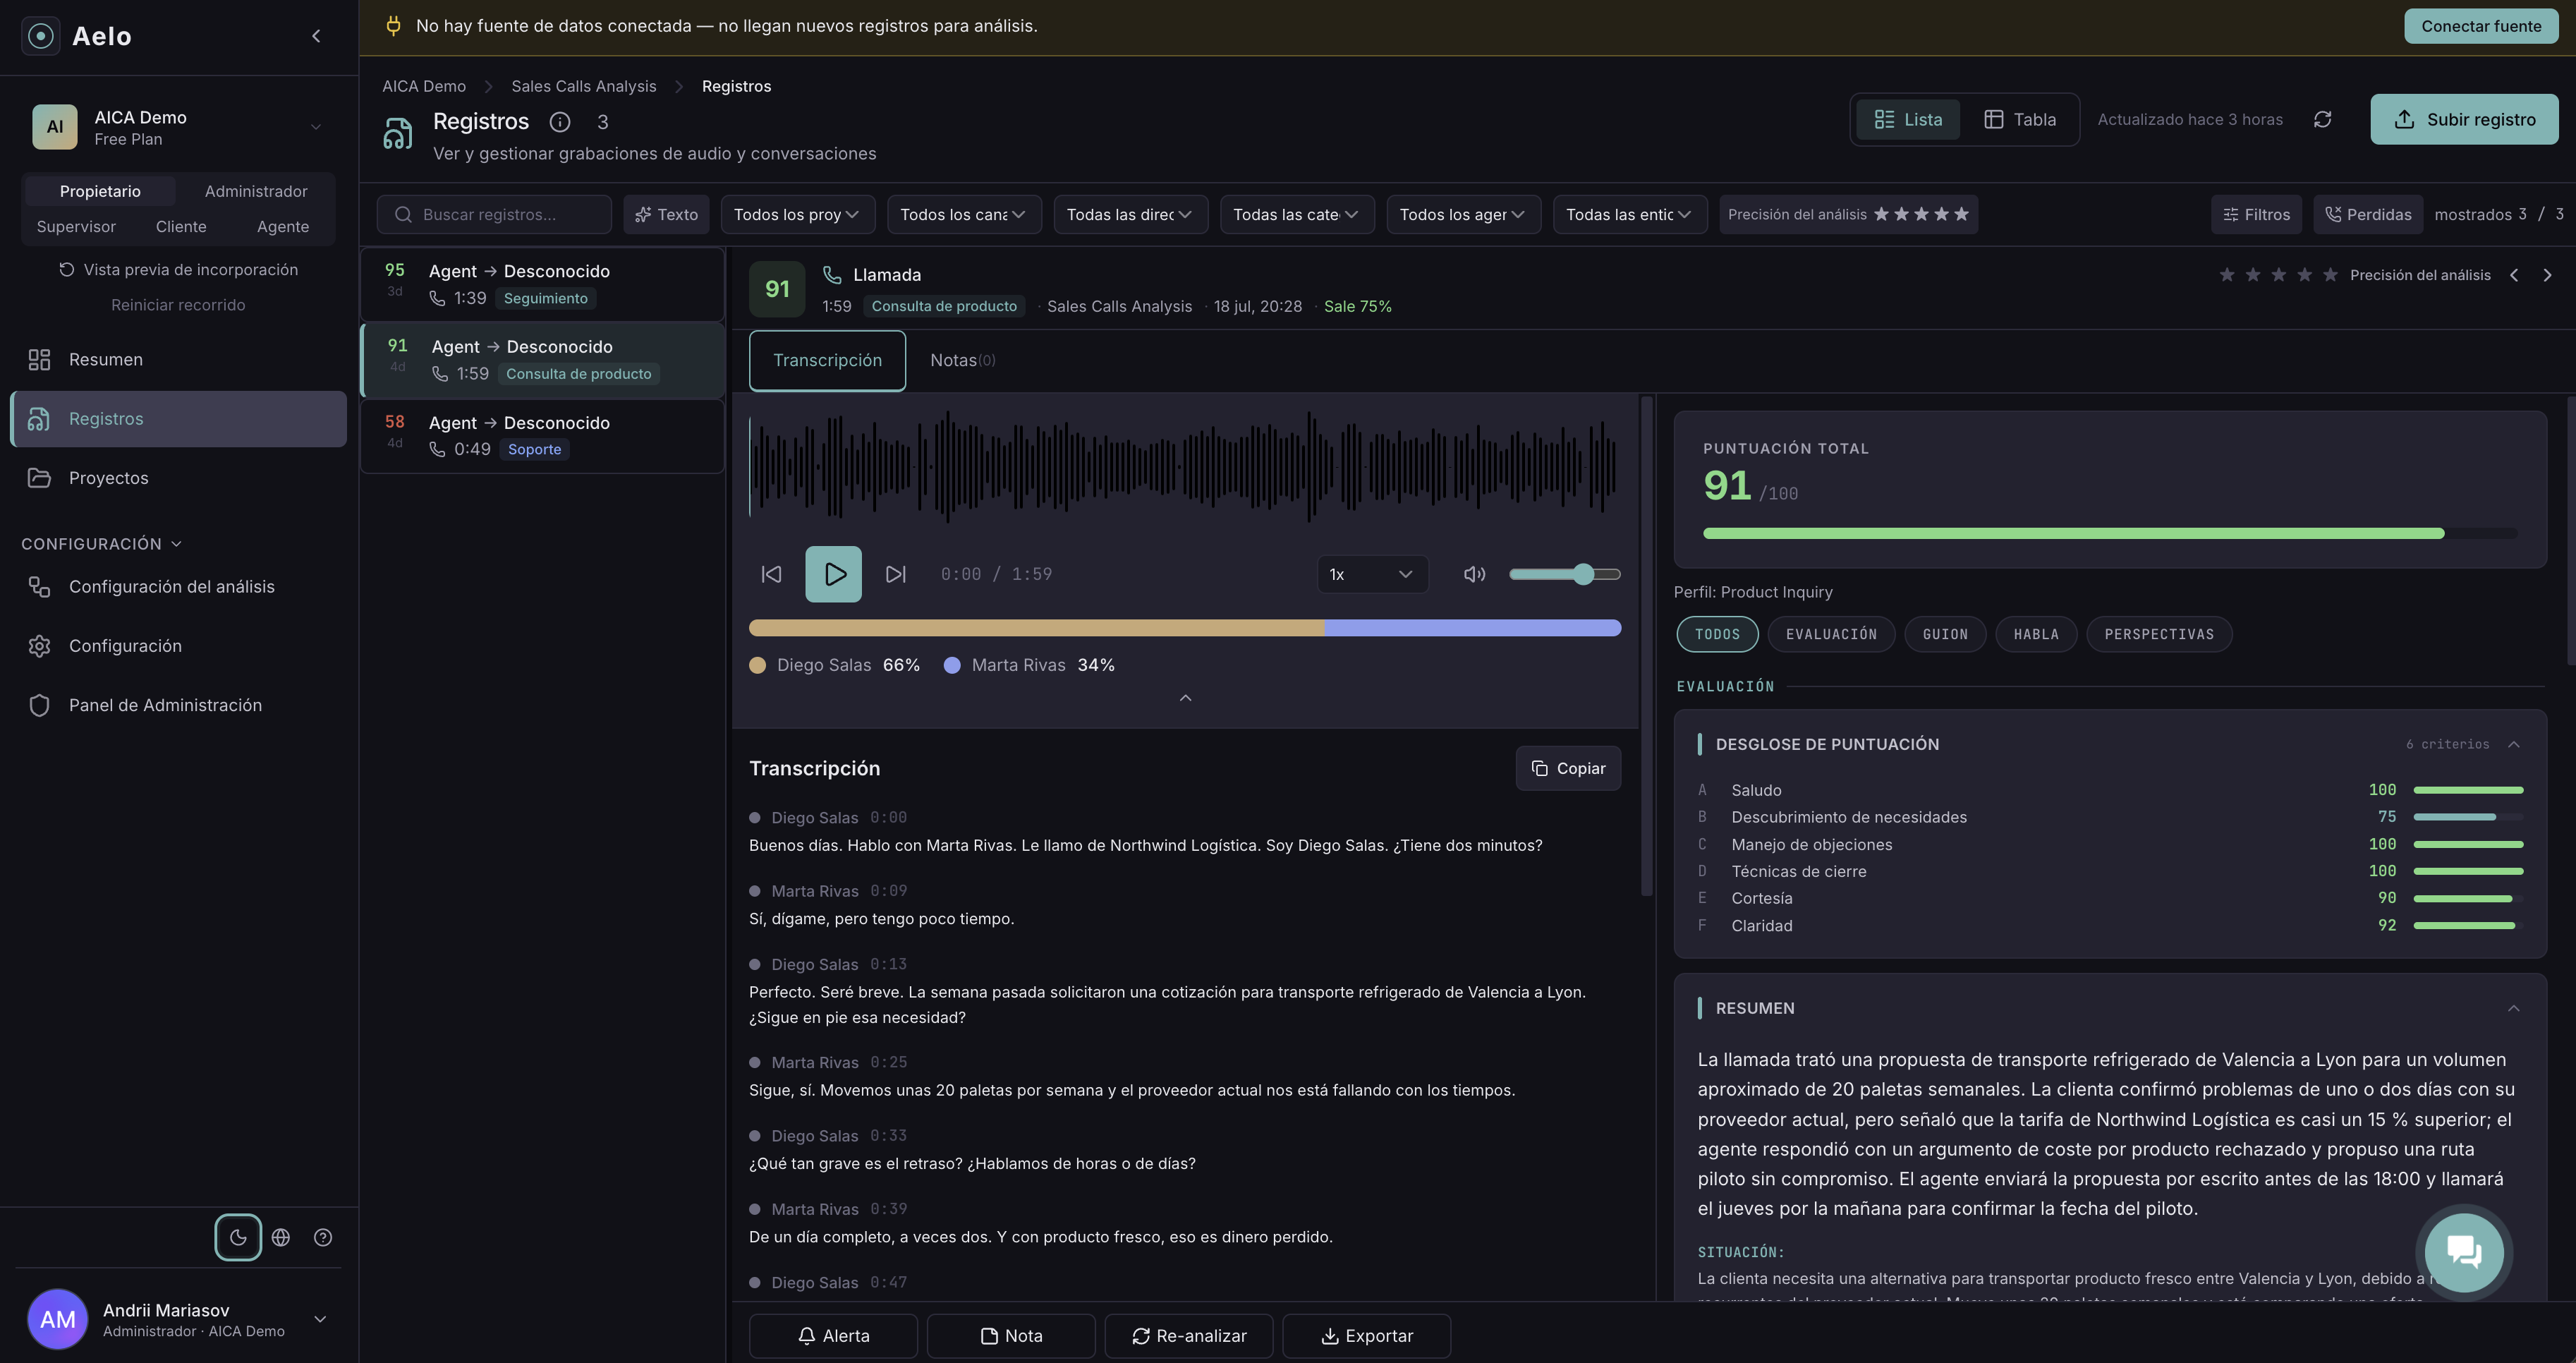2576x1363 pixels.
Task: Collapse the sidebar with the arrow icon
Action: click(x=316, y=36)
